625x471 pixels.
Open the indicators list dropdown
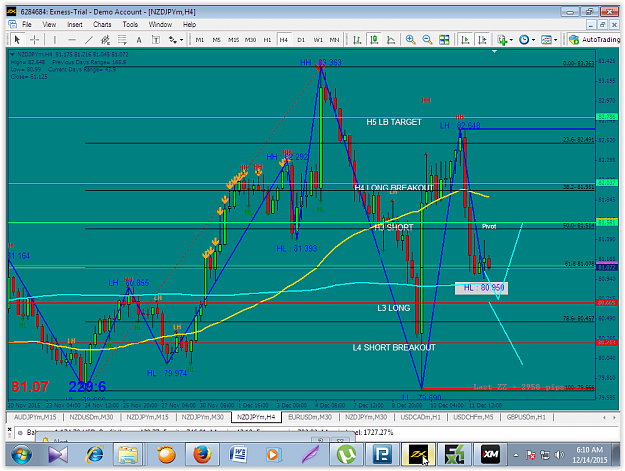(x=505, y=39)
